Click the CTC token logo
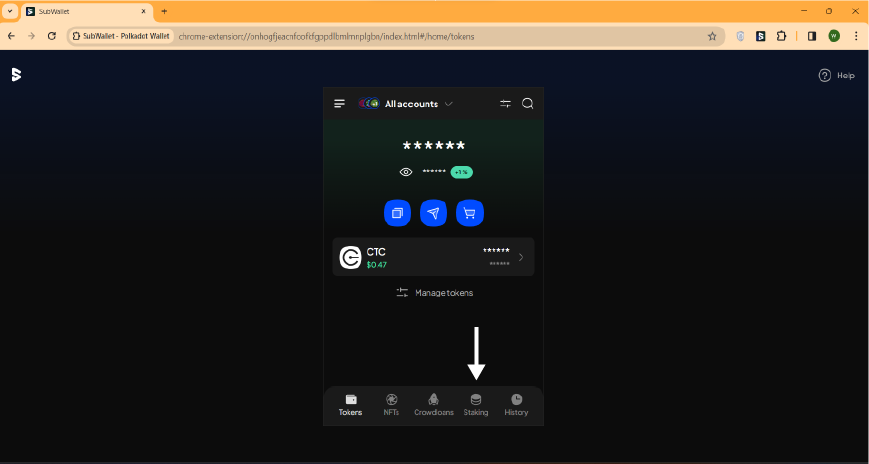 click(x=350, y=258)
